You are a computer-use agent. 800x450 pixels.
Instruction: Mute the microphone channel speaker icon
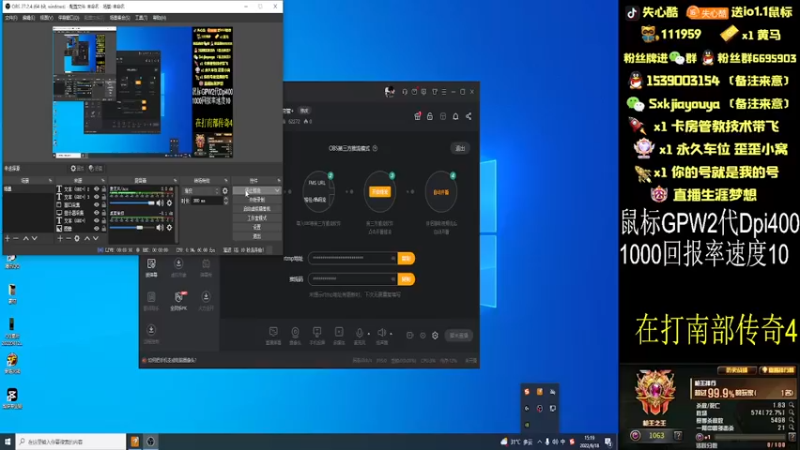160,203
